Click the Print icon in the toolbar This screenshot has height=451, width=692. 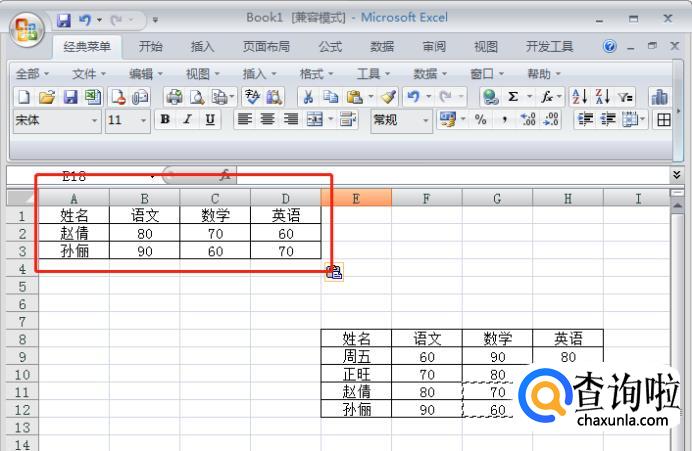click(x=174, y=97)
